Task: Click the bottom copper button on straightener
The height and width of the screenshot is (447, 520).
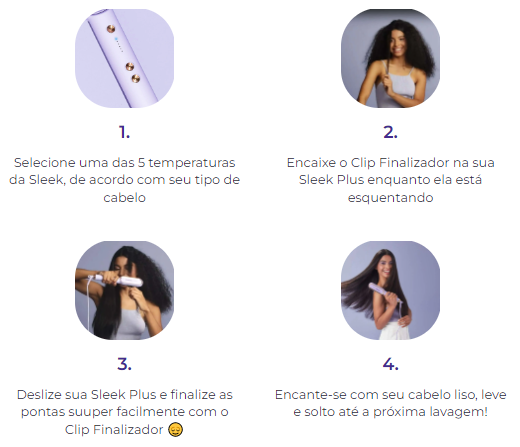Action: pyautogui.click(x=136, y=79)
